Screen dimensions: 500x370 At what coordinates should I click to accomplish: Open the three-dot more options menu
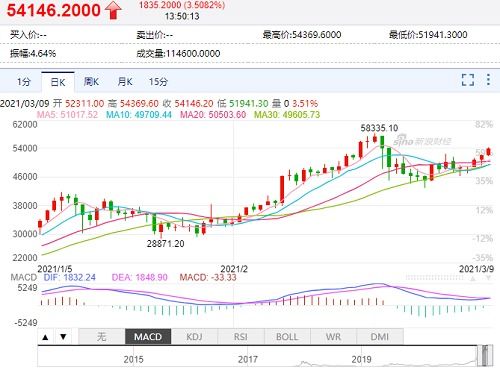[488, 80]
